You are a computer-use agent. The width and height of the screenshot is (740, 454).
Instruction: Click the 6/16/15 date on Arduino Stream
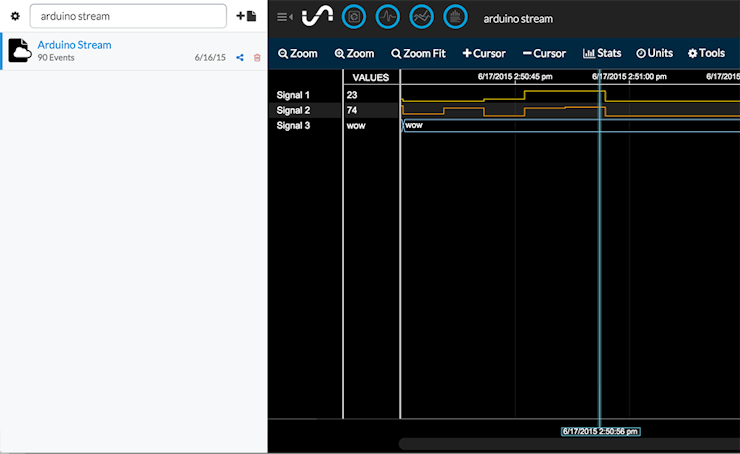[210, 58]
